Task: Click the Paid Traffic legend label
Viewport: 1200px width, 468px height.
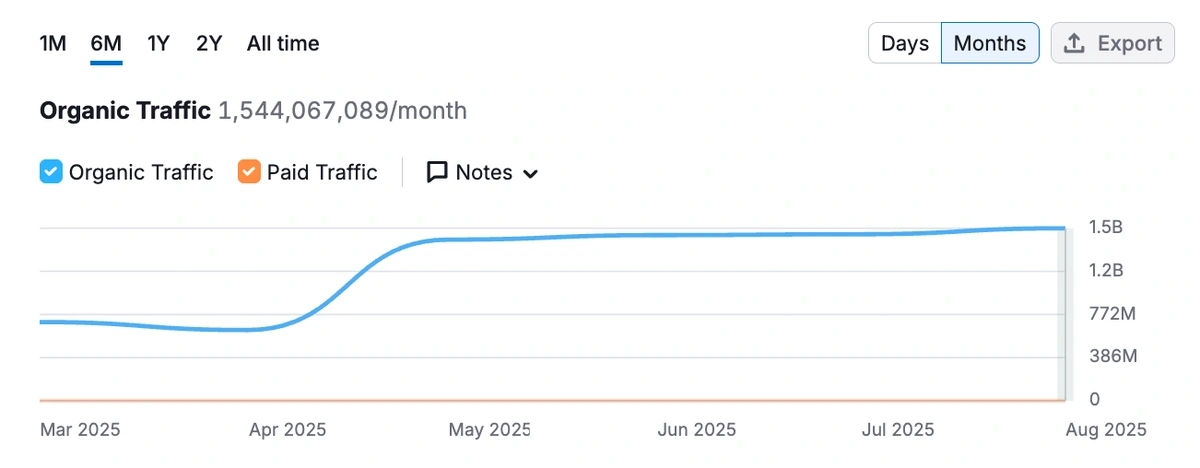Action: [x=322, y=172]
